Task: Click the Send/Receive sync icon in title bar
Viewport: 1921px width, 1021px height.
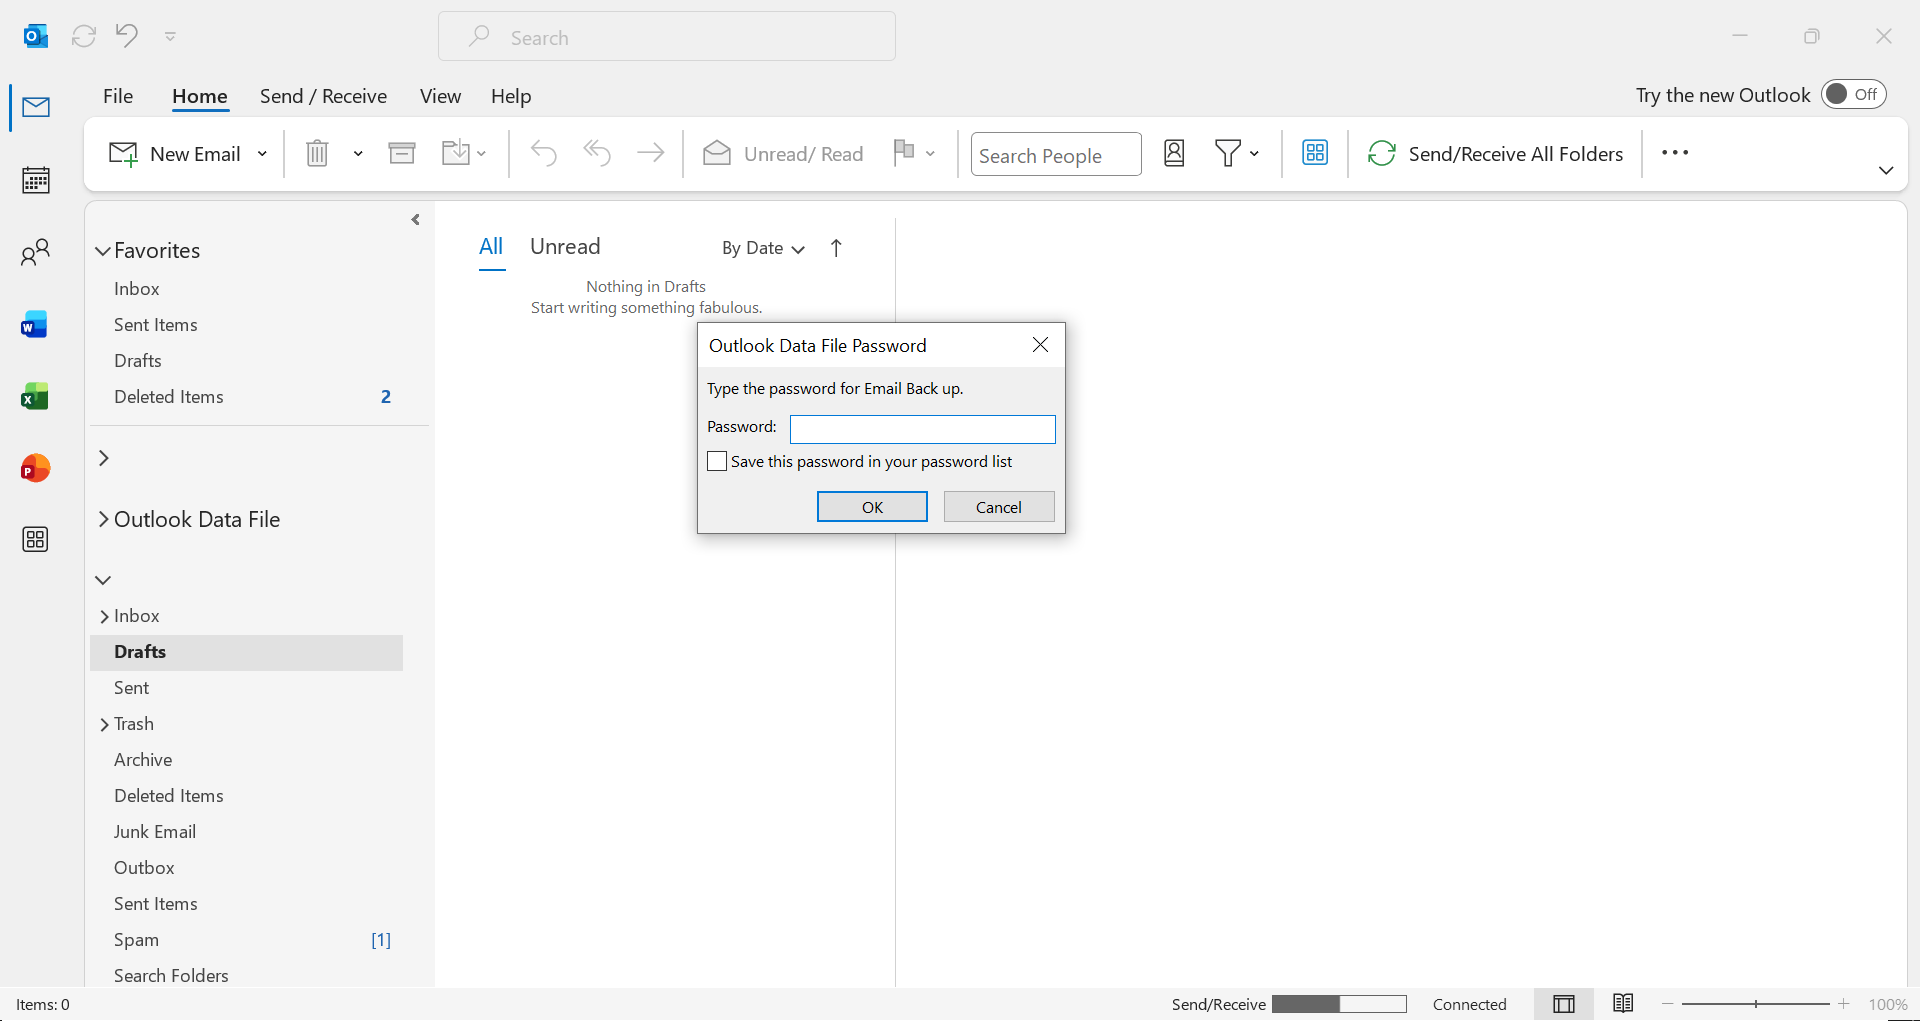Action: pyautogui.click(x=84, y=36)
